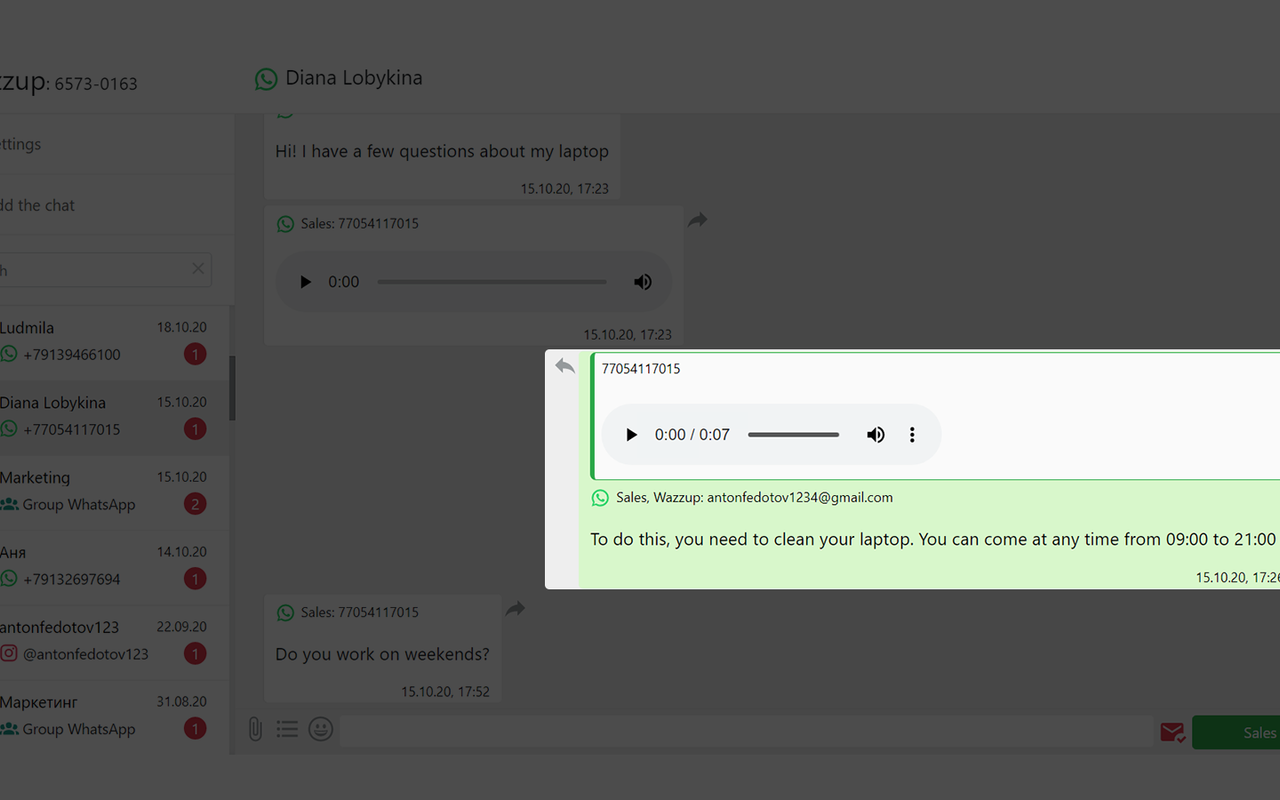Seek in the 17:23 audio track

coord(492,282)
